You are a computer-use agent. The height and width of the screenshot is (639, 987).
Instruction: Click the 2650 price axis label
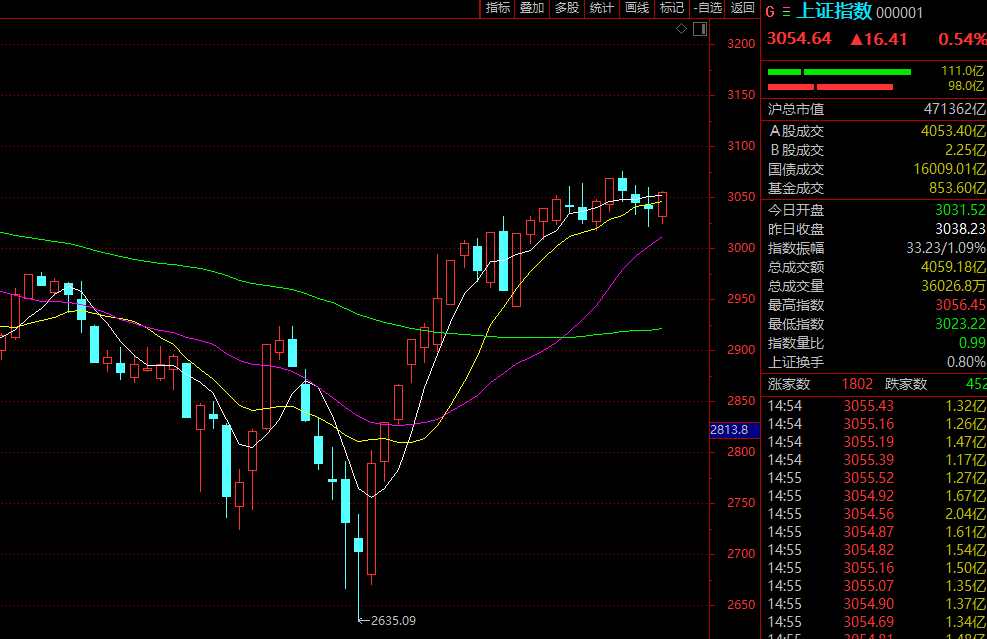tap(741, 604)
